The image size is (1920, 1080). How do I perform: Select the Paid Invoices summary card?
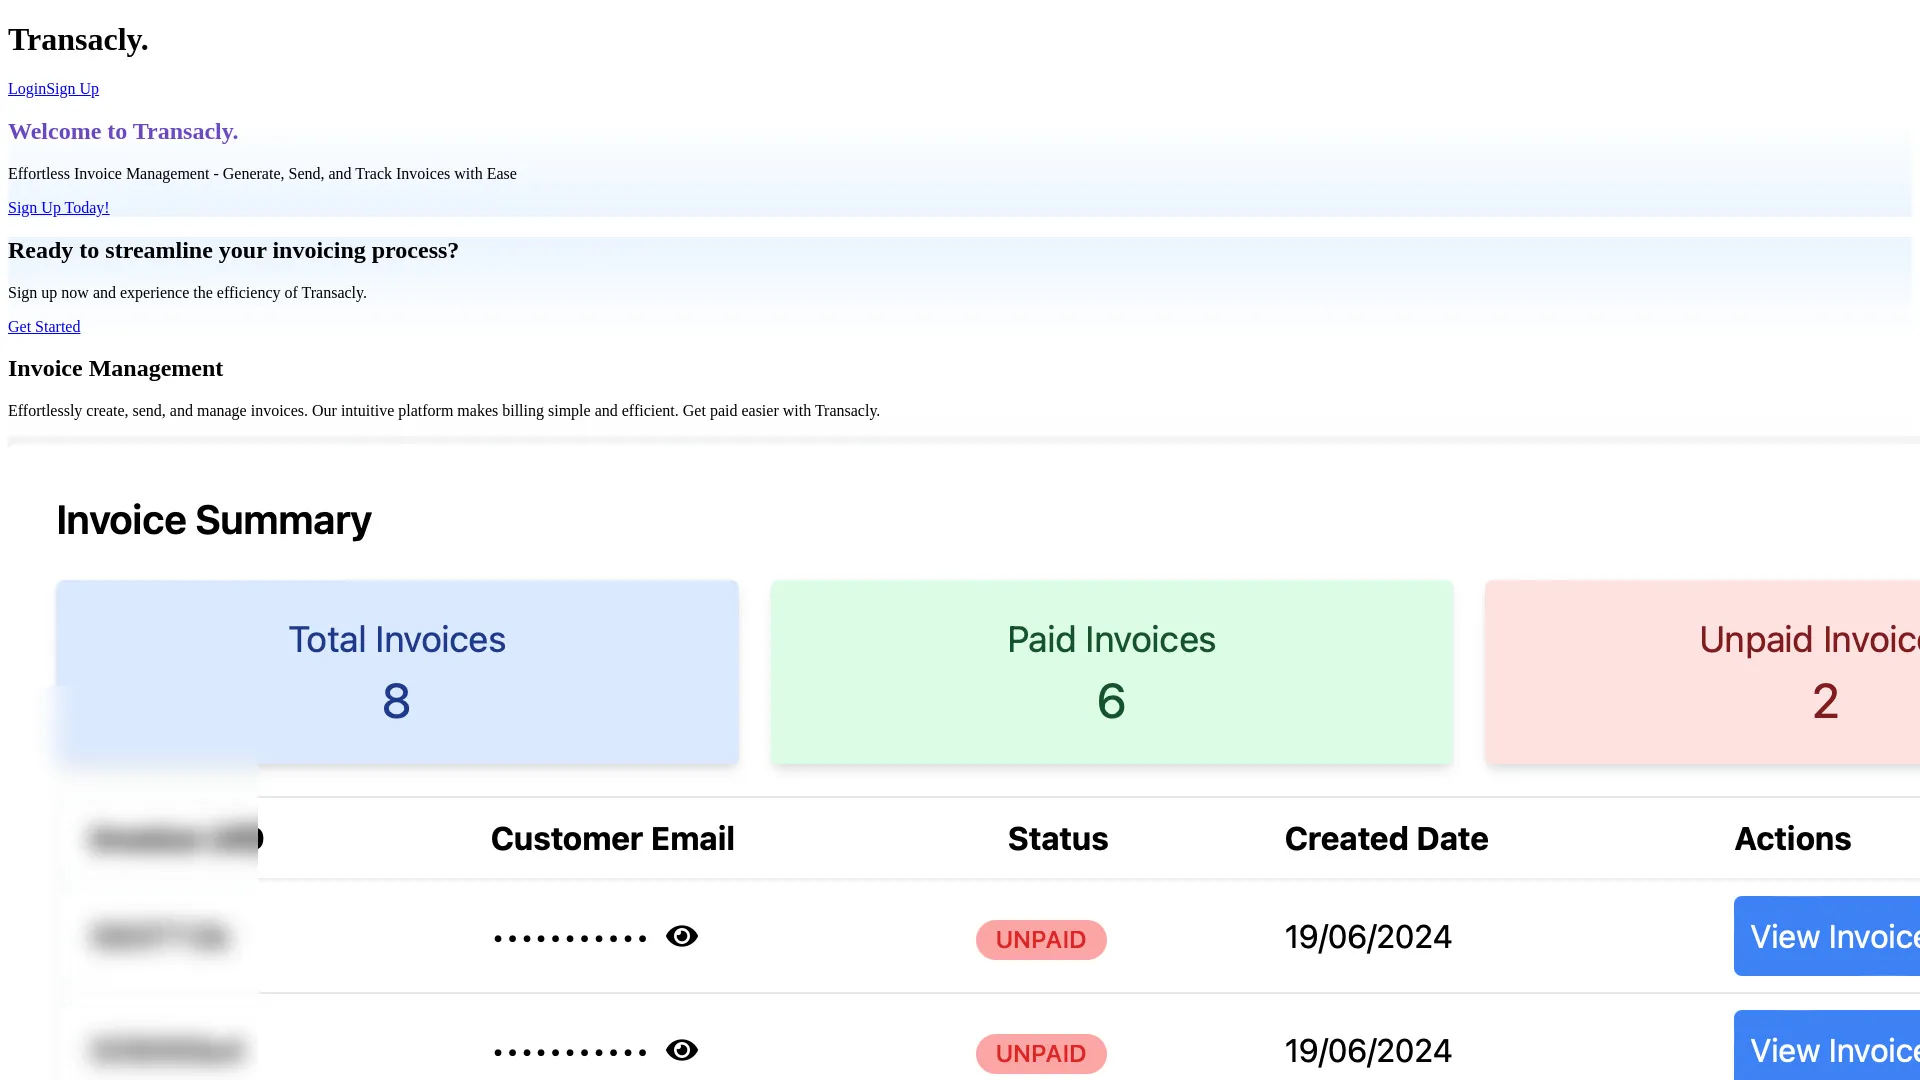[x=1111, y=672]
